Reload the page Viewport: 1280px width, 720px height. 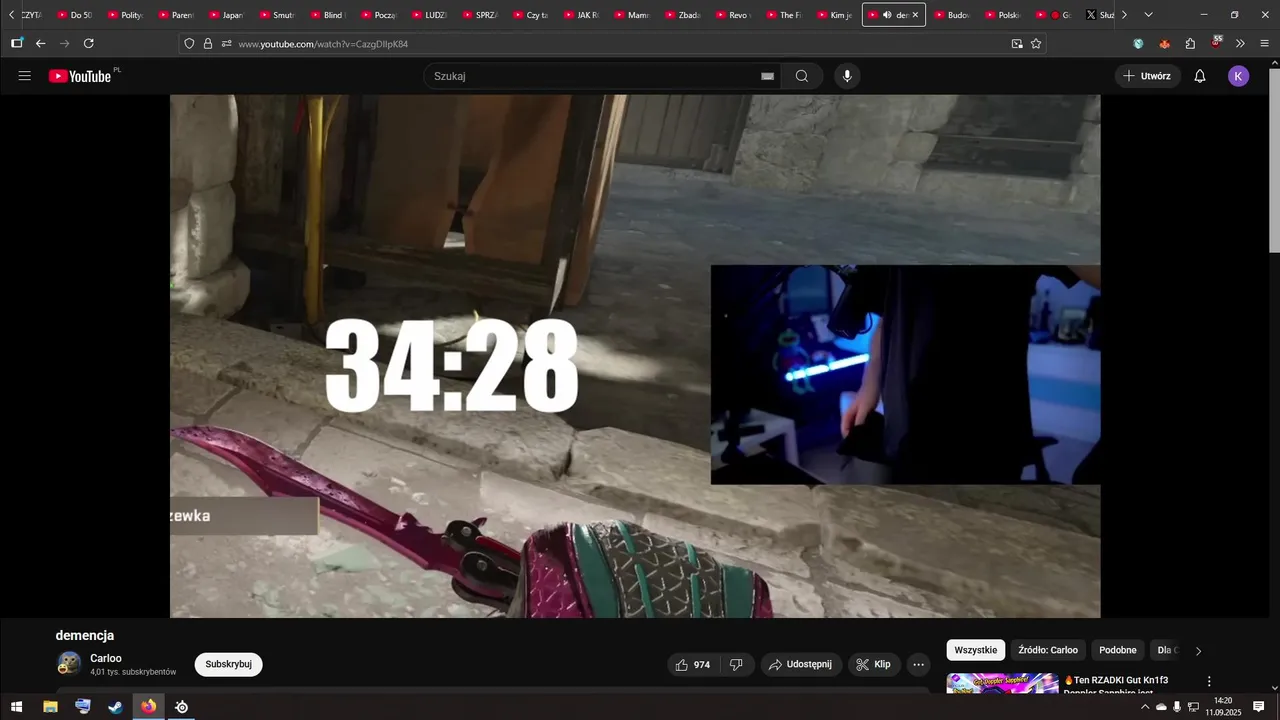click(x=89, y=44)
